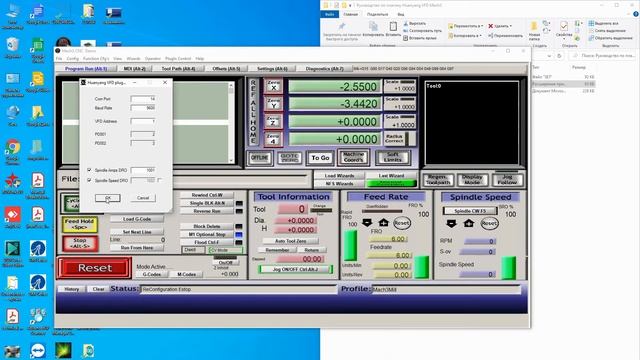Image resolution: width=640 pixels, height=360 pixels.
Task: Click the Load G-Code button
Action: (137, 219)
